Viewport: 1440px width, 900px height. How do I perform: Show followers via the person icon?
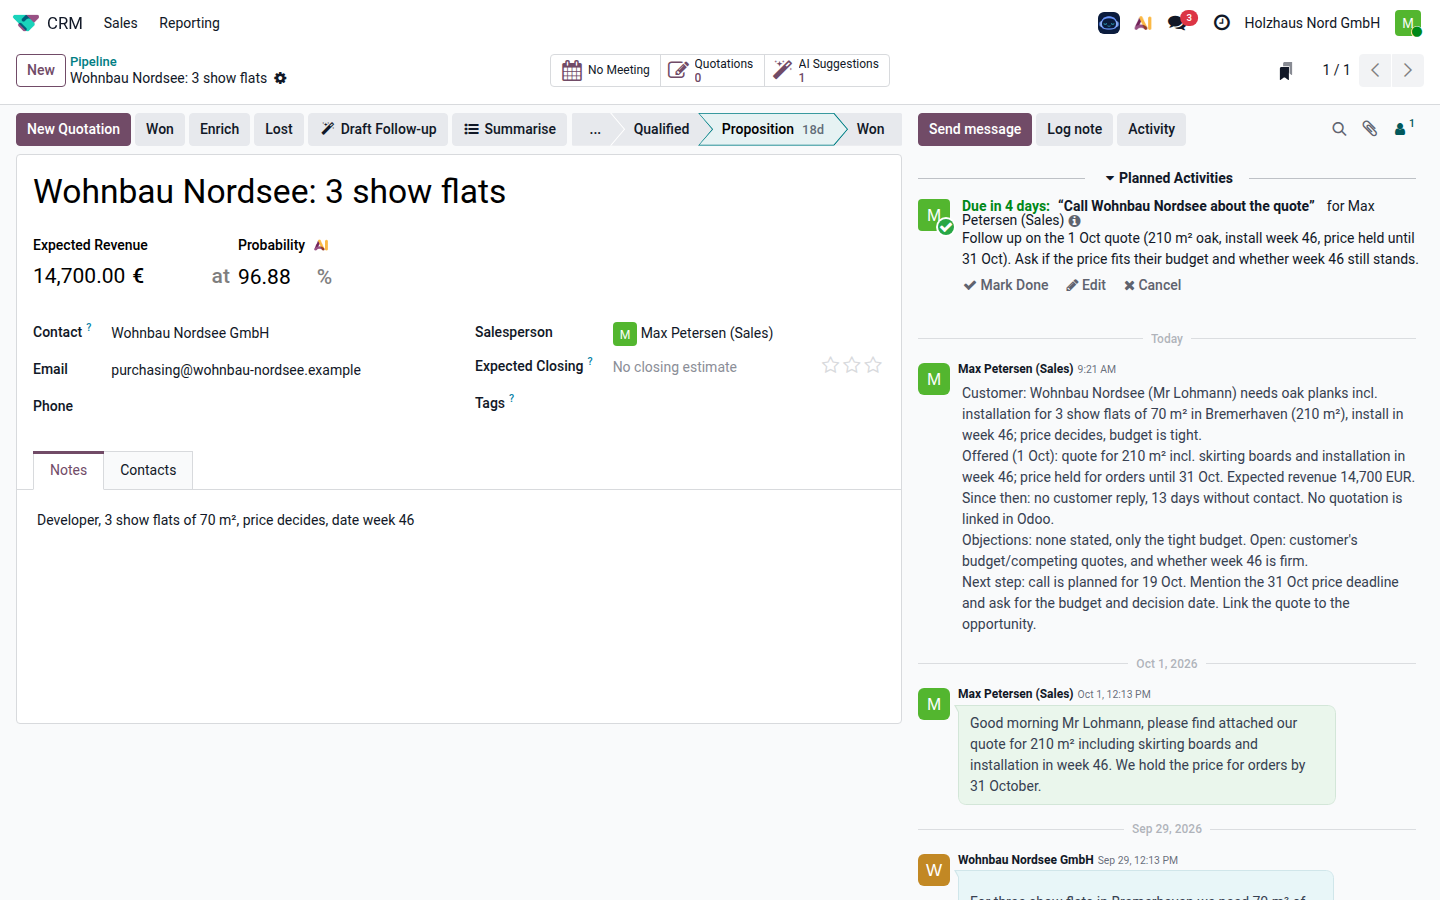point(1404,128)
